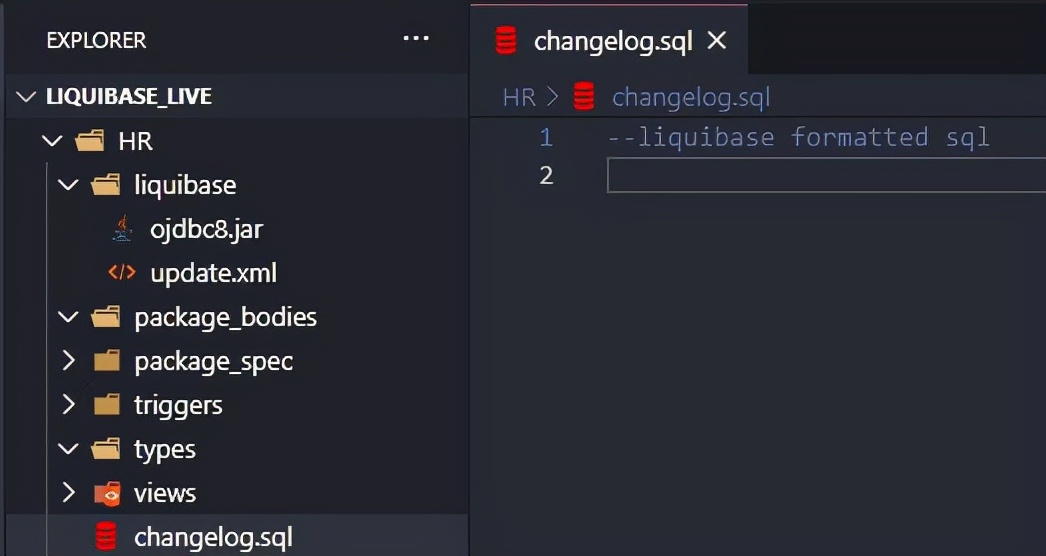Click the XML code icon beside update.xml
Viewport: 1046px width, 556px height.
pyautogui.click(x=122, y=272)
